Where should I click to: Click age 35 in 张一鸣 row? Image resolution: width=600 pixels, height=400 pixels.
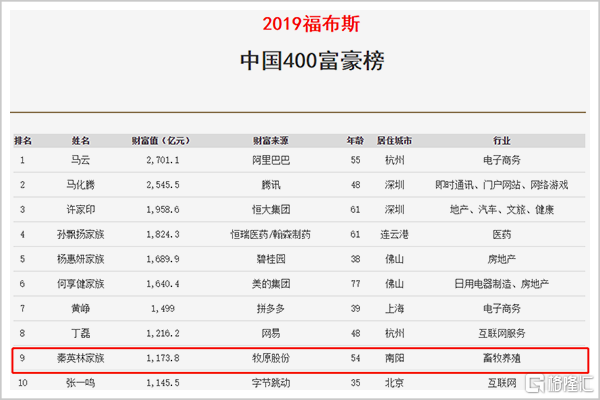pos(355,383)
